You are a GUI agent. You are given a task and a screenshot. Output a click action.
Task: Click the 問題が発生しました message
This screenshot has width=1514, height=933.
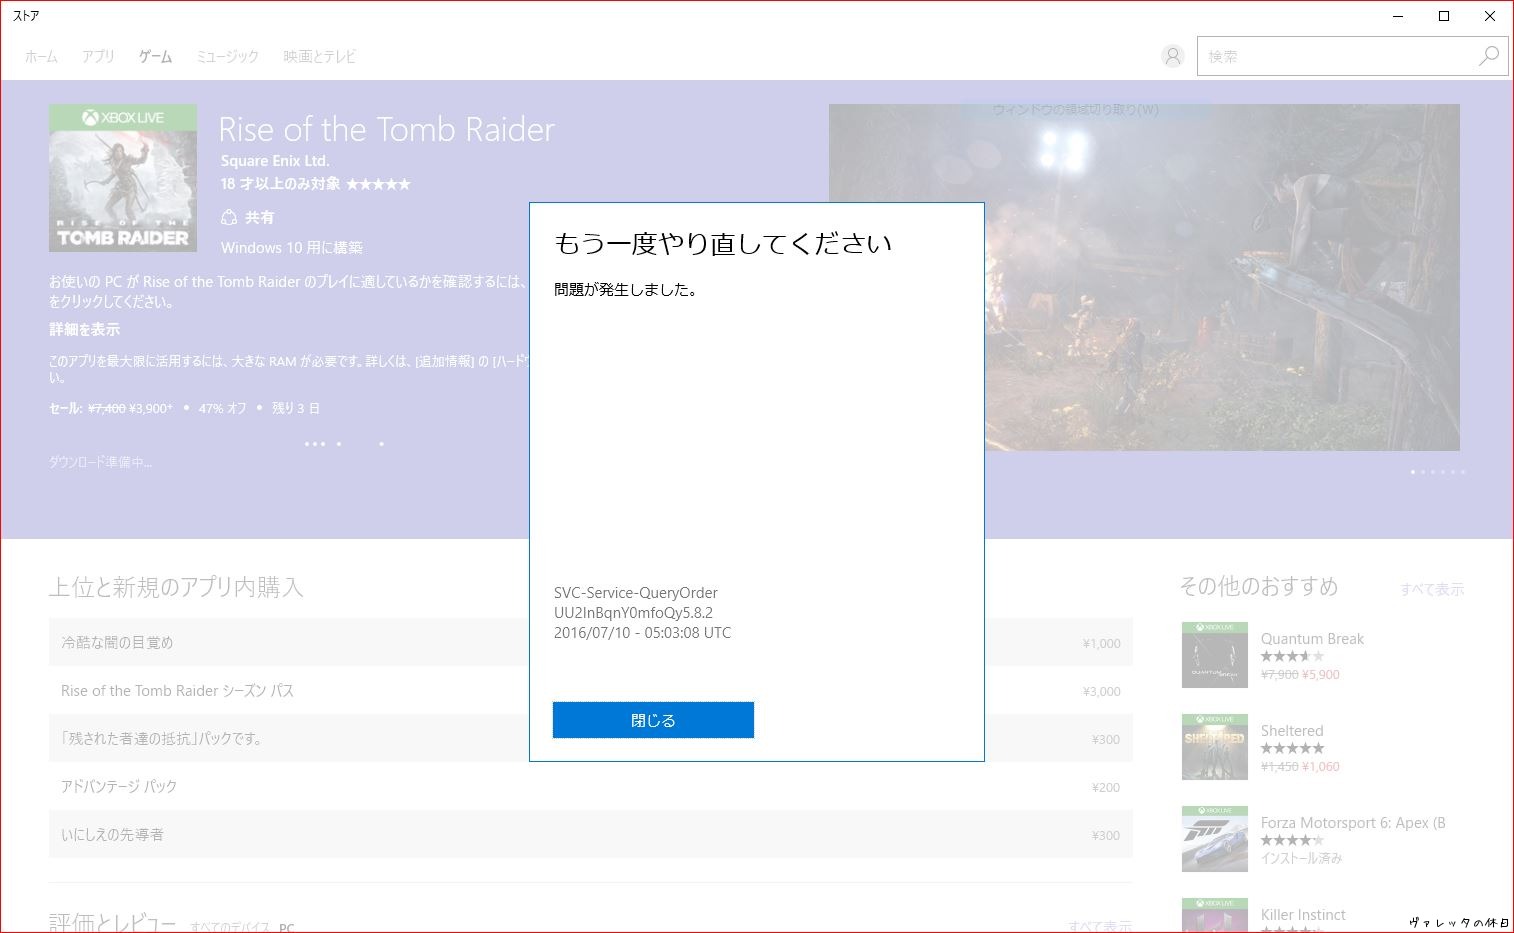point(626,290)
